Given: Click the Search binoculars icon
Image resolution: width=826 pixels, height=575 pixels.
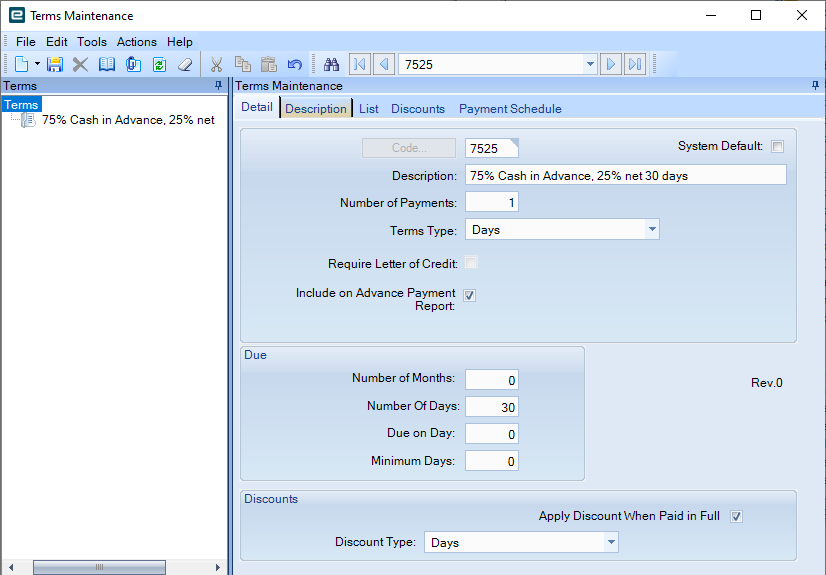Looking at the screenshot, I should (331, 64).
